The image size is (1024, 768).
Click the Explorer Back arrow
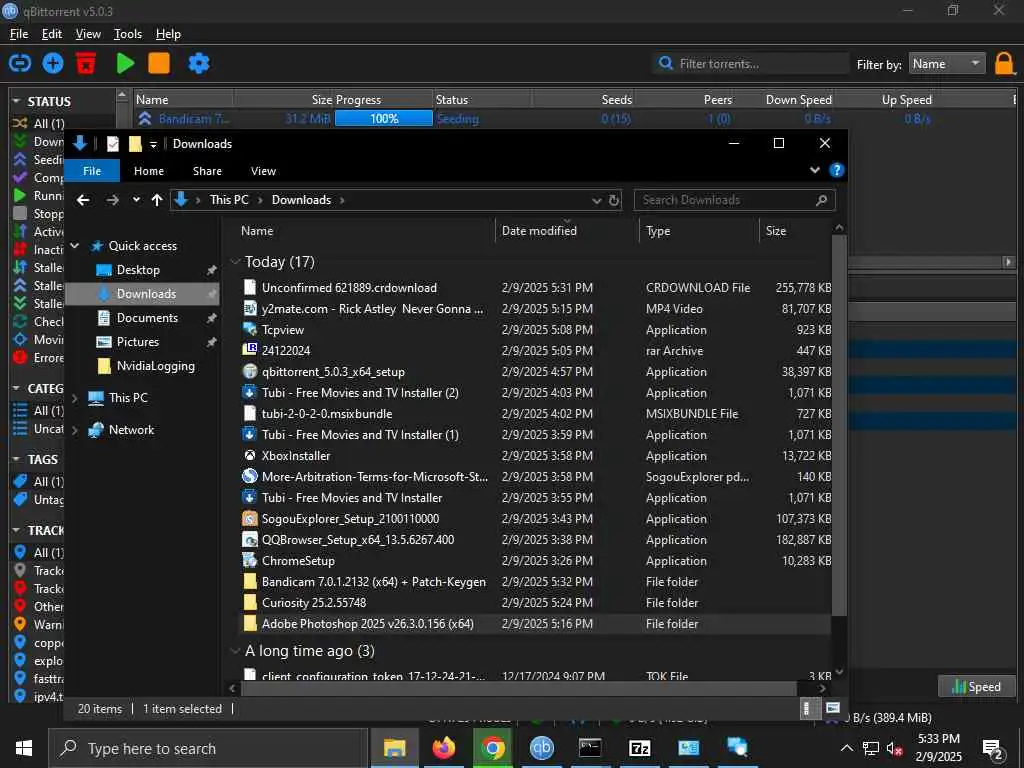tap(83, 200)
